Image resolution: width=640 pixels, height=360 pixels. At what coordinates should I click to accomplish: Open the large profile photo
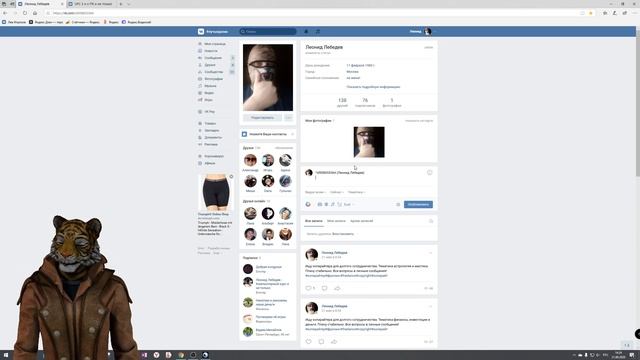pos(268,78)
